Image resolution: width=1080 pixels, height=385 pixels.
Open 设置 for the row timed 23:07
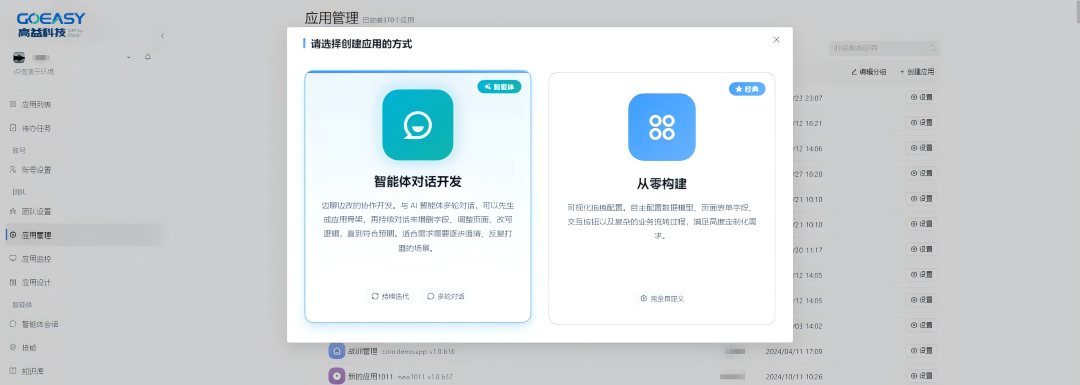pyautogui.click(x=922, y=97)
